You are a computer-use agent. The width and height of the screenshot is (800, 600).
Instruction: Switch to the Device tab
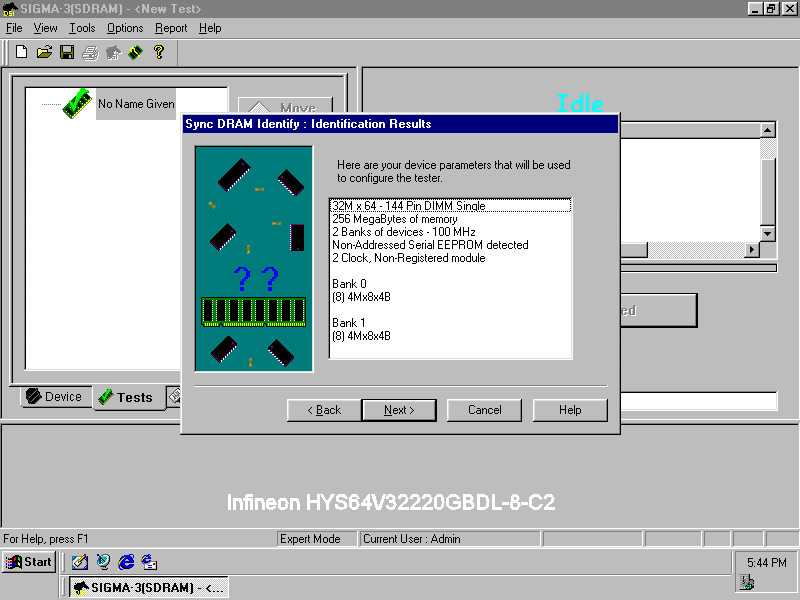coord(55,396)
